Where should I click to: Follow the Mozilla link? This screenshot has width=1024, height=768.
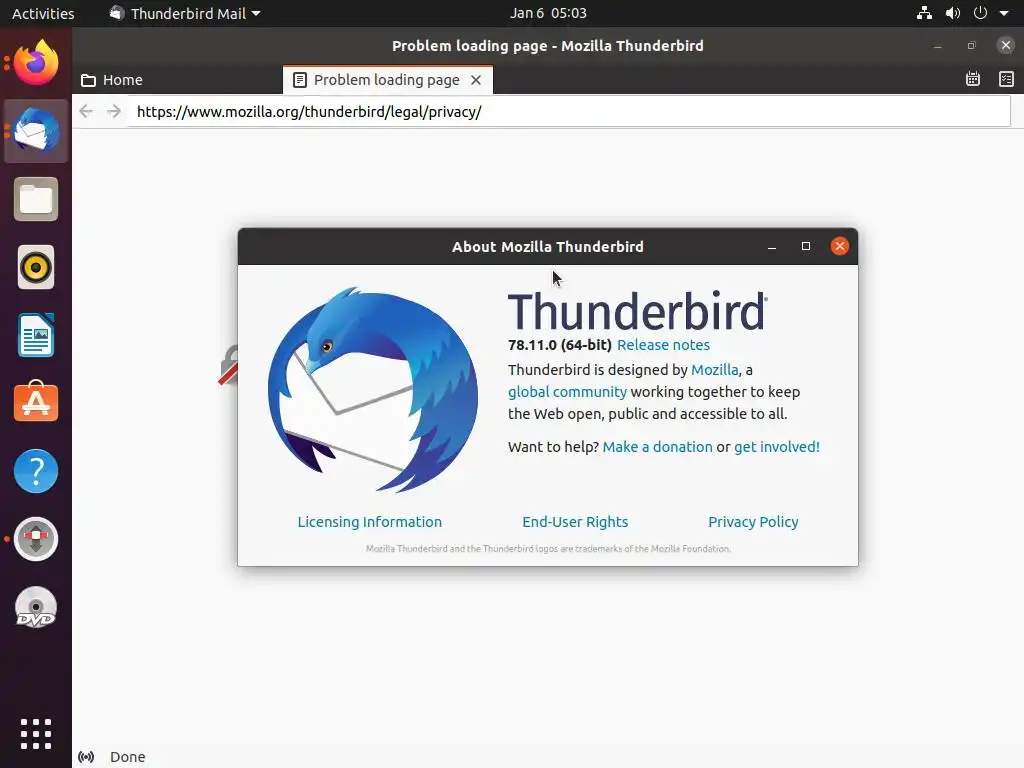(x=714, y=370)
